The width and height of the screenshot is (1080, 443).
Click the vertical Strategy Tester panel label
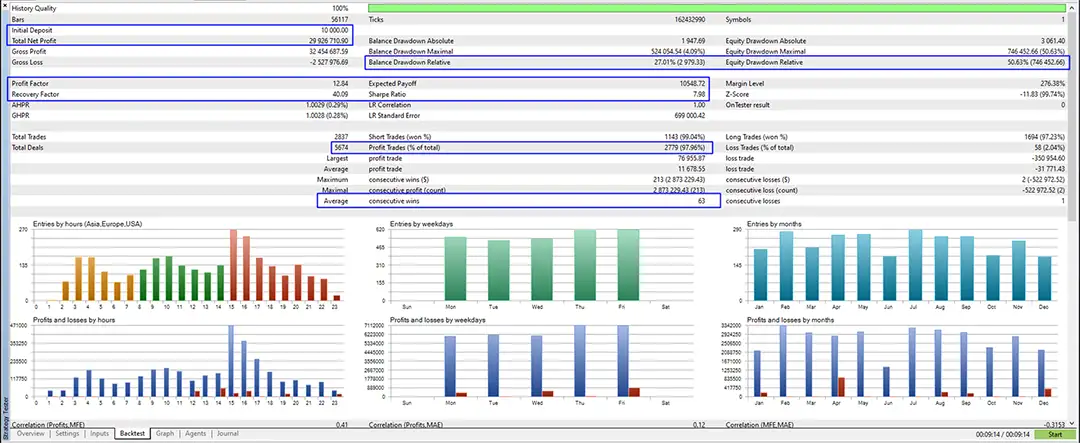[4, 414]
